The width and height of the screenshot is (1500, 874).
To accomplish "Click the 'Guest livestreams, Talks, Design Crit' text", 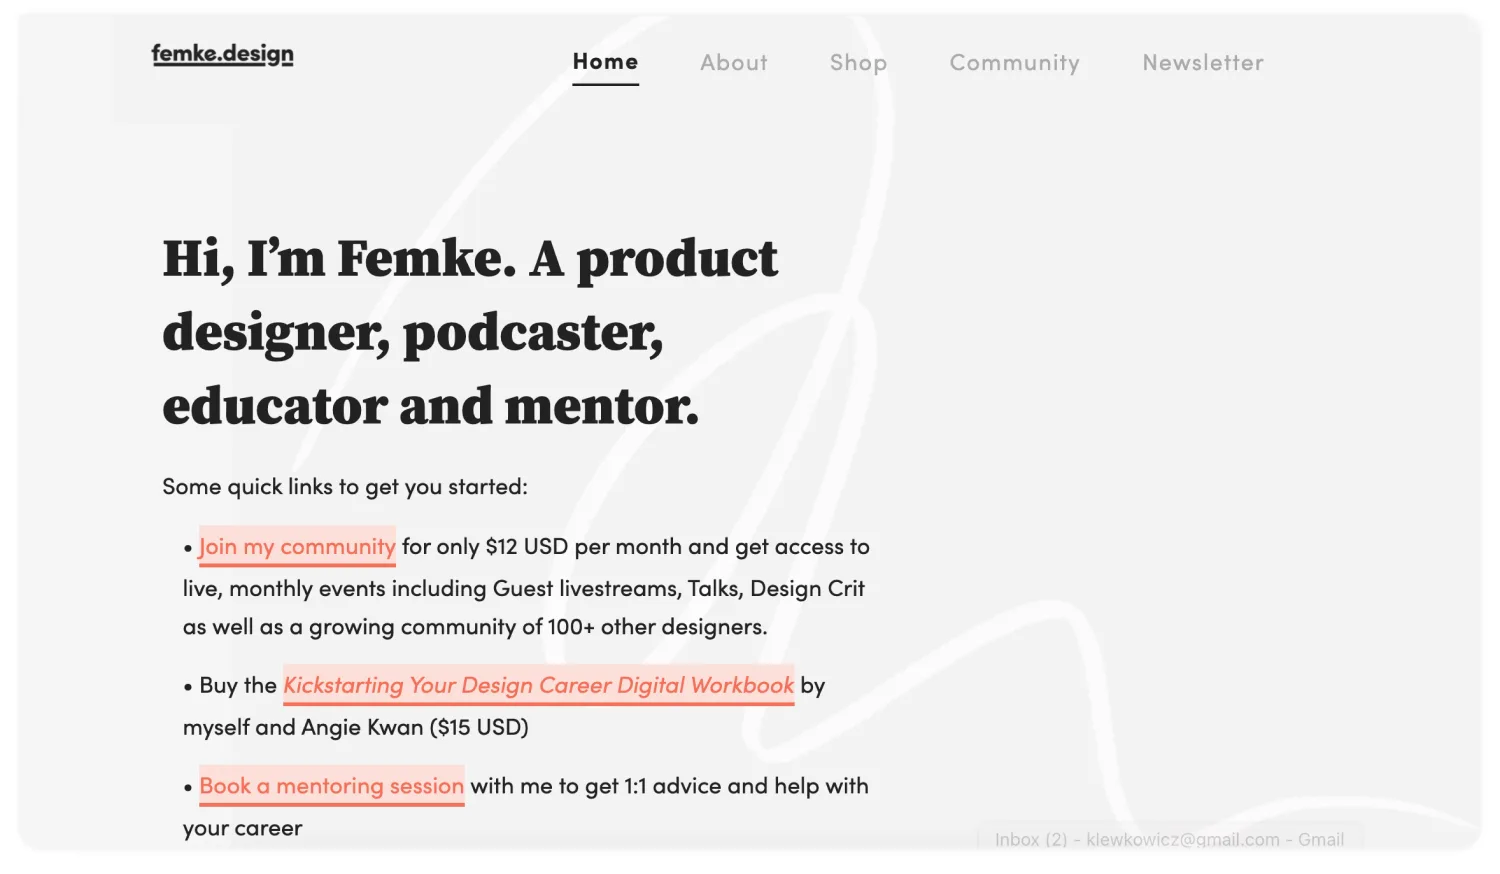I will 679,588.
